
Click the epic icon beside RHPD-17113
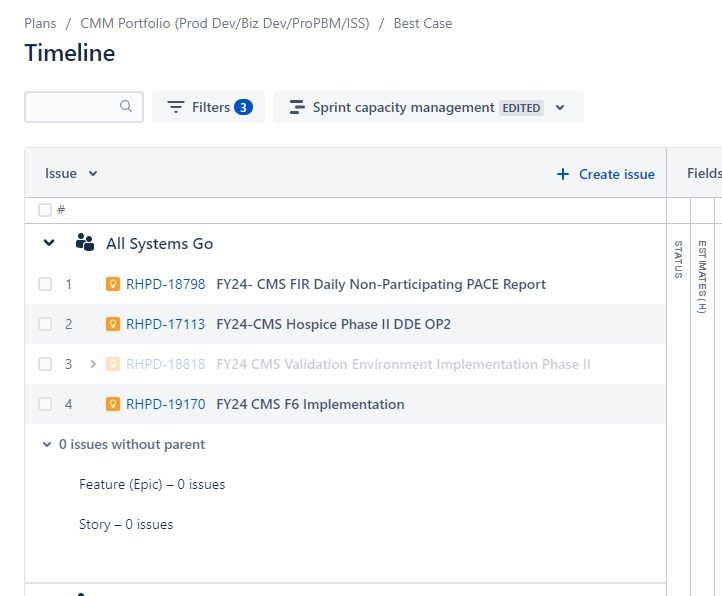coord(113,324)
